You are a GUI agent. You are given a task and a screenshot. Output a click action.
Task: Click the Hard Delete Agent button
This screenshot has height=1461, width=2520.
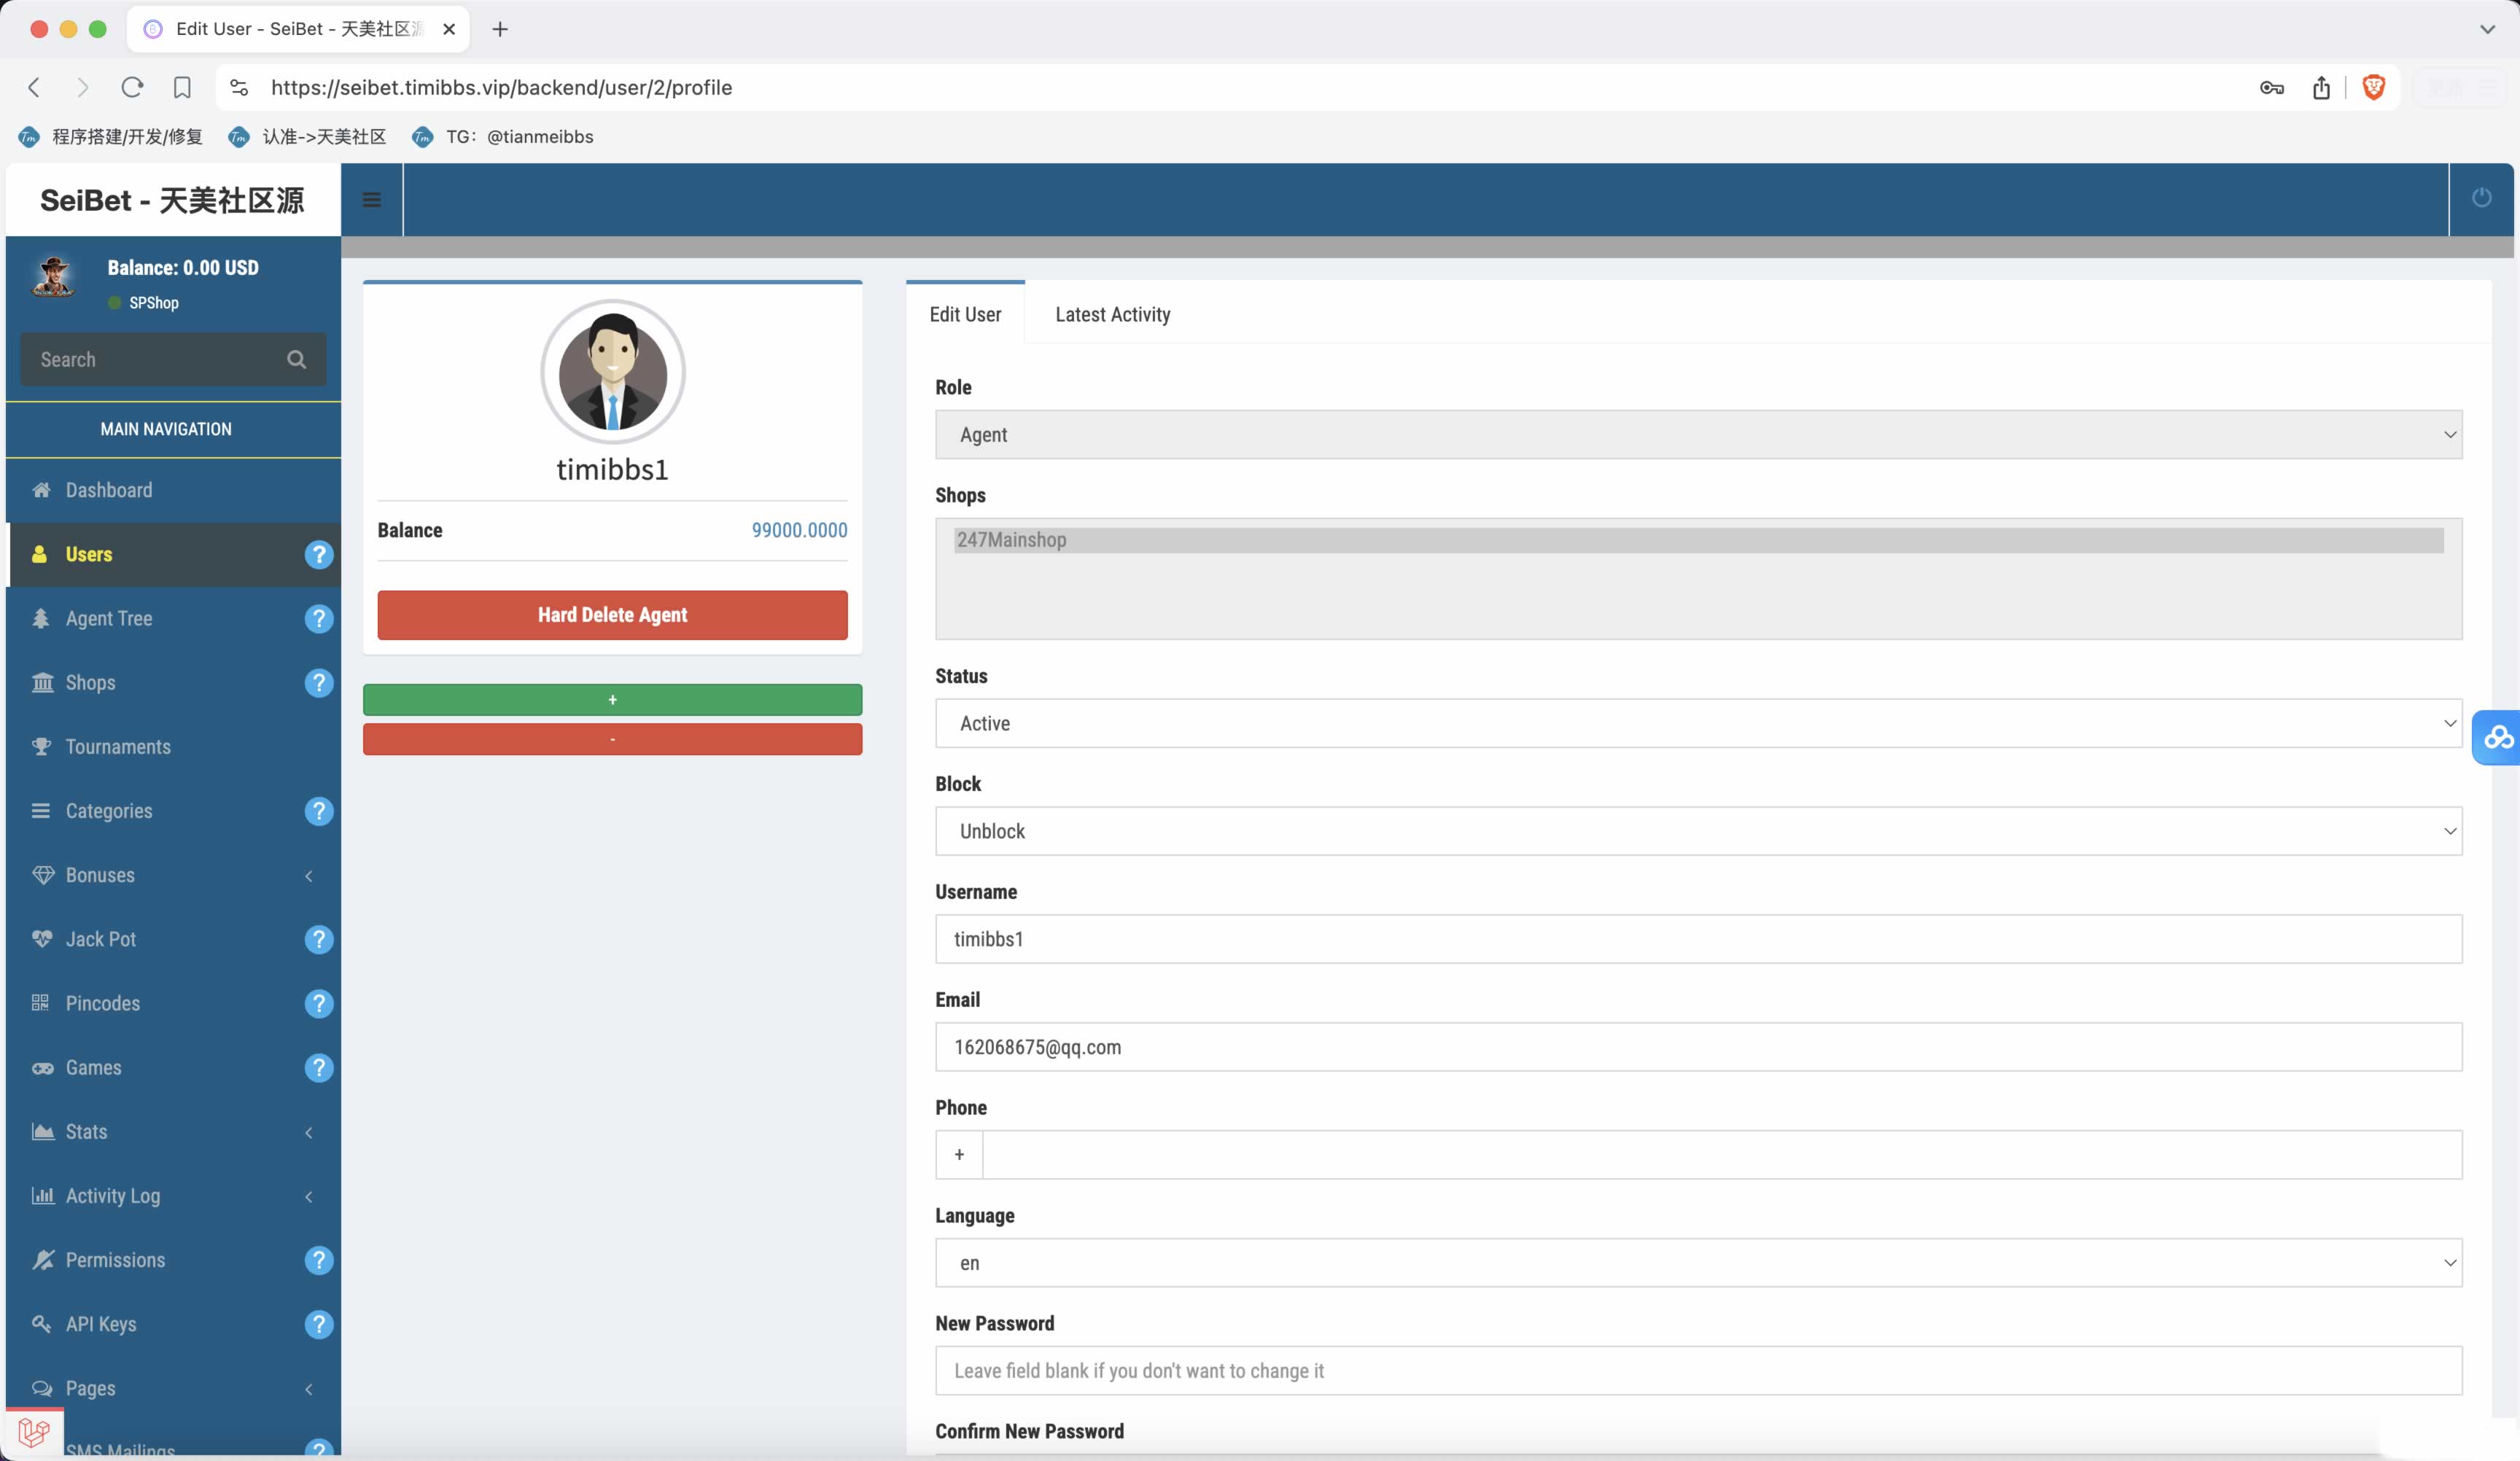[x=612, y=615]
